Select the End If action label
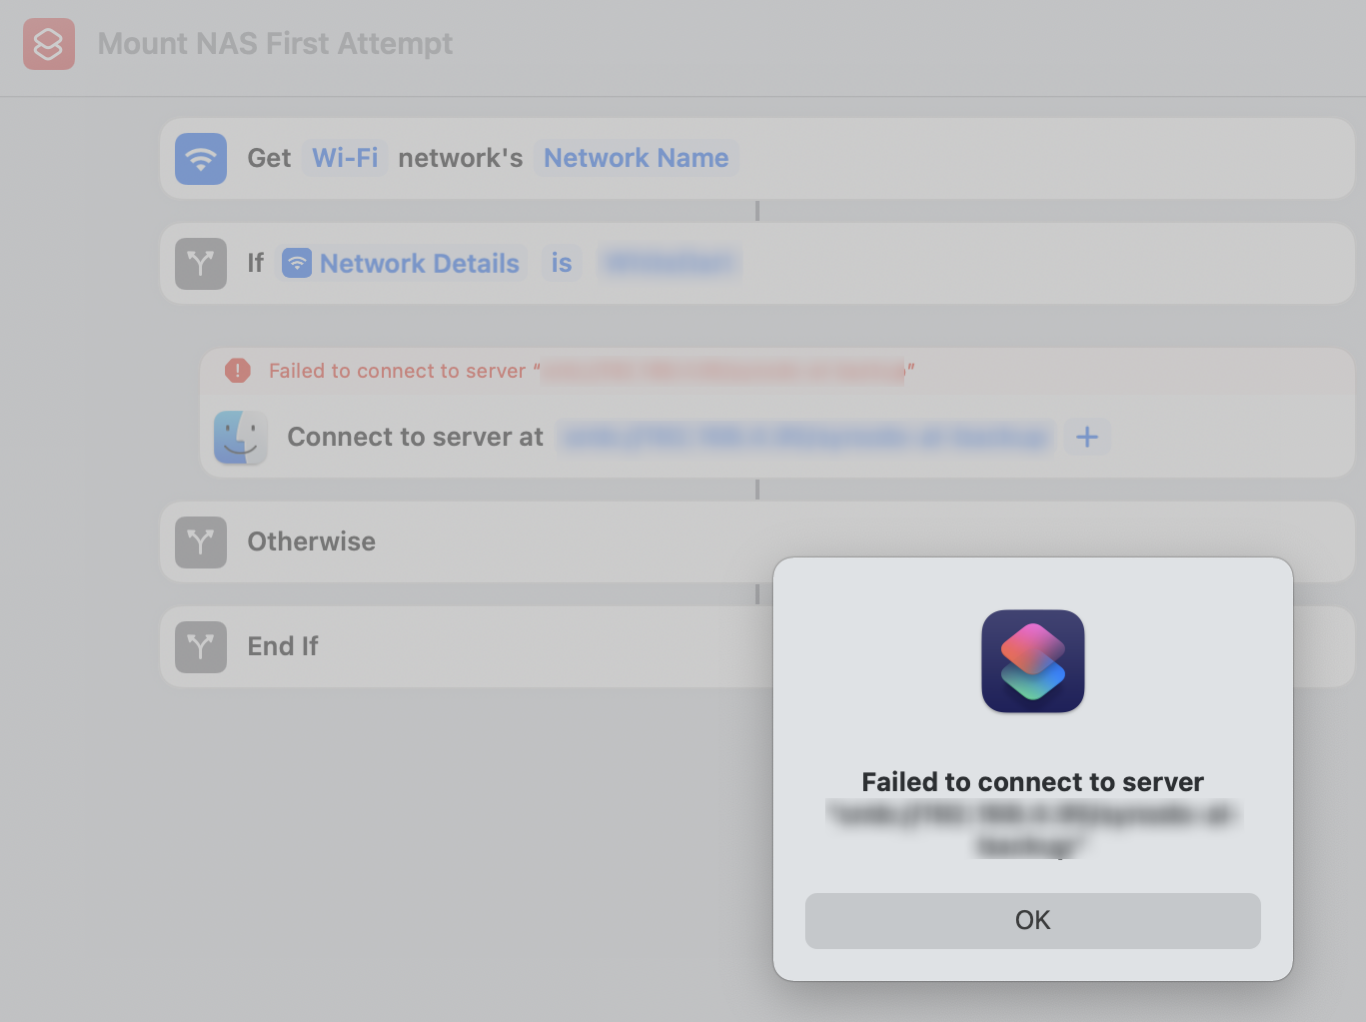This screenshot has height=1022, width=1366. coord(283,647)
